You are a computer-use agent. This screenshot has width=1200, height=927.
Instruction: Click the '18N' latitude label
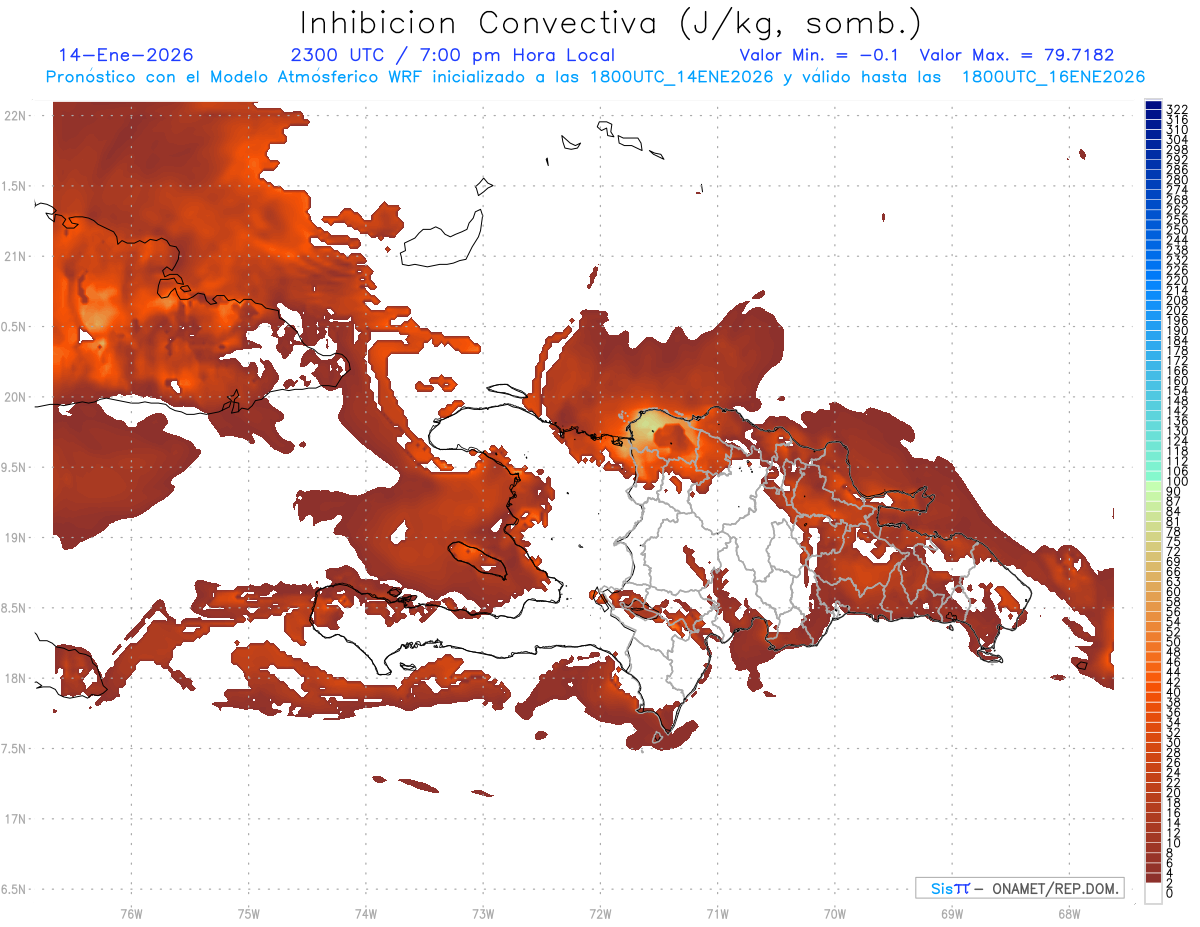pyautogui.click(x=17, y=678)
